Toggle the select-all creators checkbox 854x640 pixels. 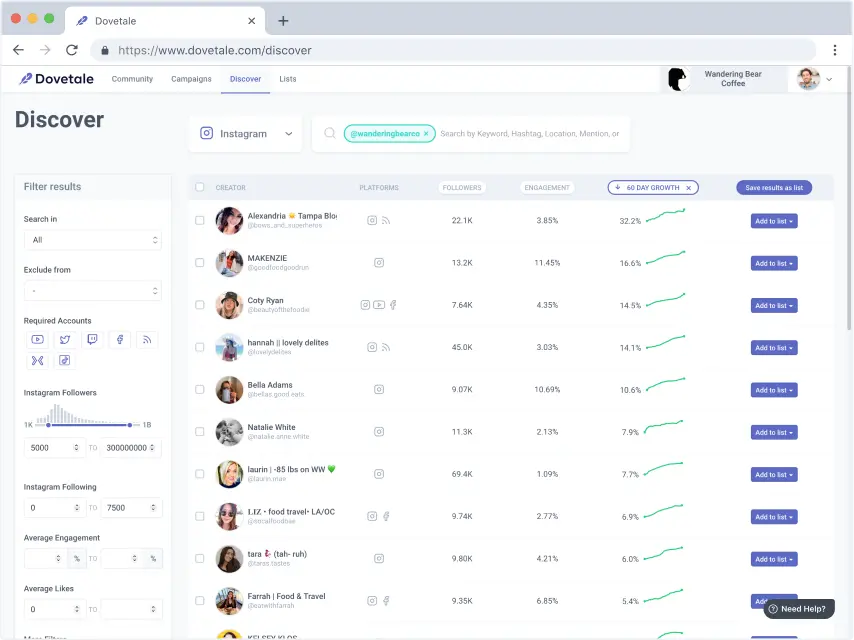pos(200,187)
